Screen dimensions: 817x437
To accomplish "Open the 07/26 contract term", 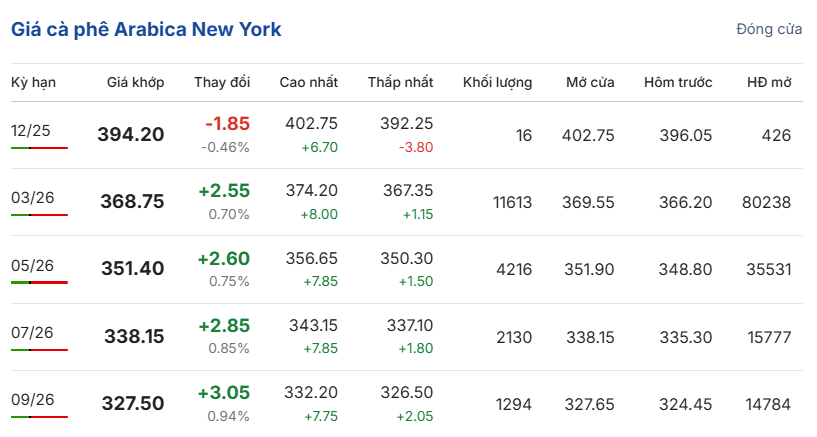I will point(32,332).
